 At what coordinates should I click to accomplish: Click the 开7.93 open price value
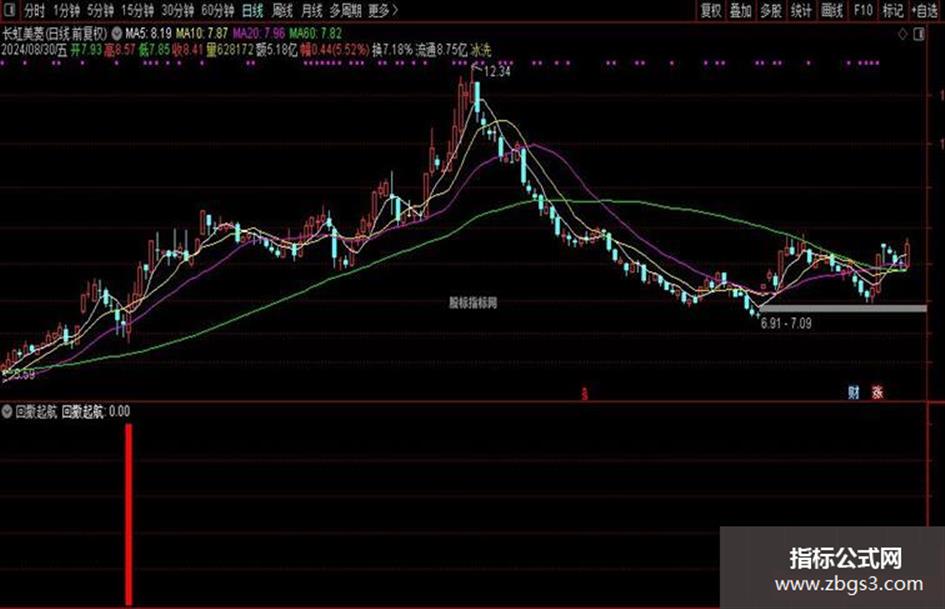pos(86,50)
